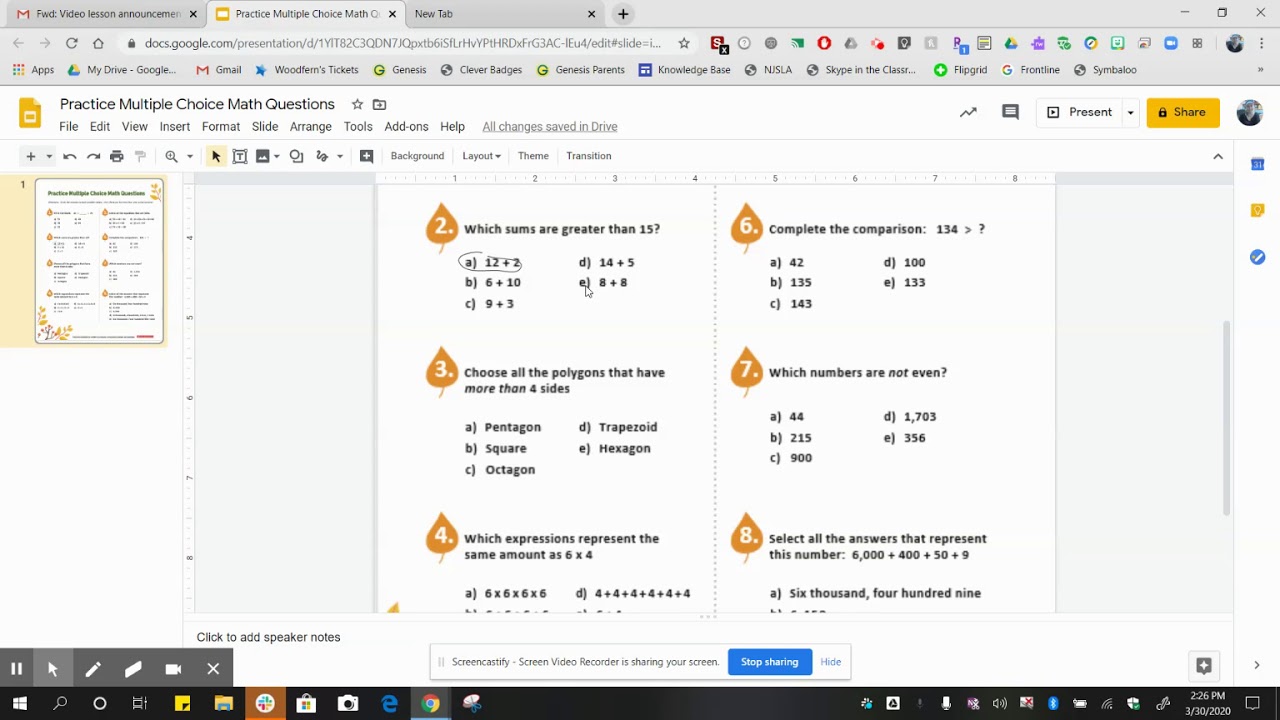
Task: Open the Knowledge Base bookmark
Action: pos(685,70)
